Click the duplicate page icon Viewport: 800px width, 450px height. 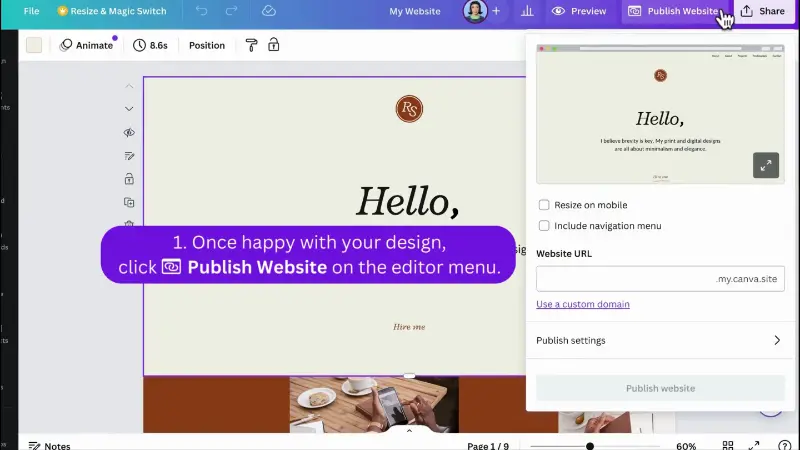click(x=129, y=202)
